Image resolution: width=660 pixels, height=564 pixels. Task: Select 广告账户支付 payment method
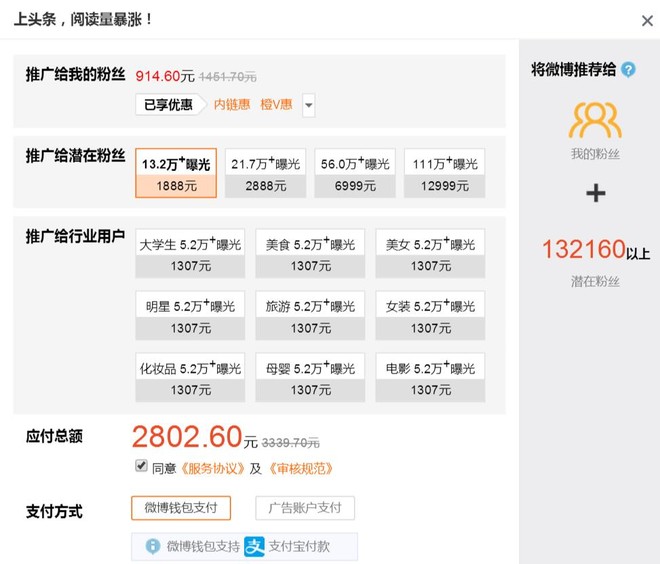pyautogui.click(x=305, y=508)
